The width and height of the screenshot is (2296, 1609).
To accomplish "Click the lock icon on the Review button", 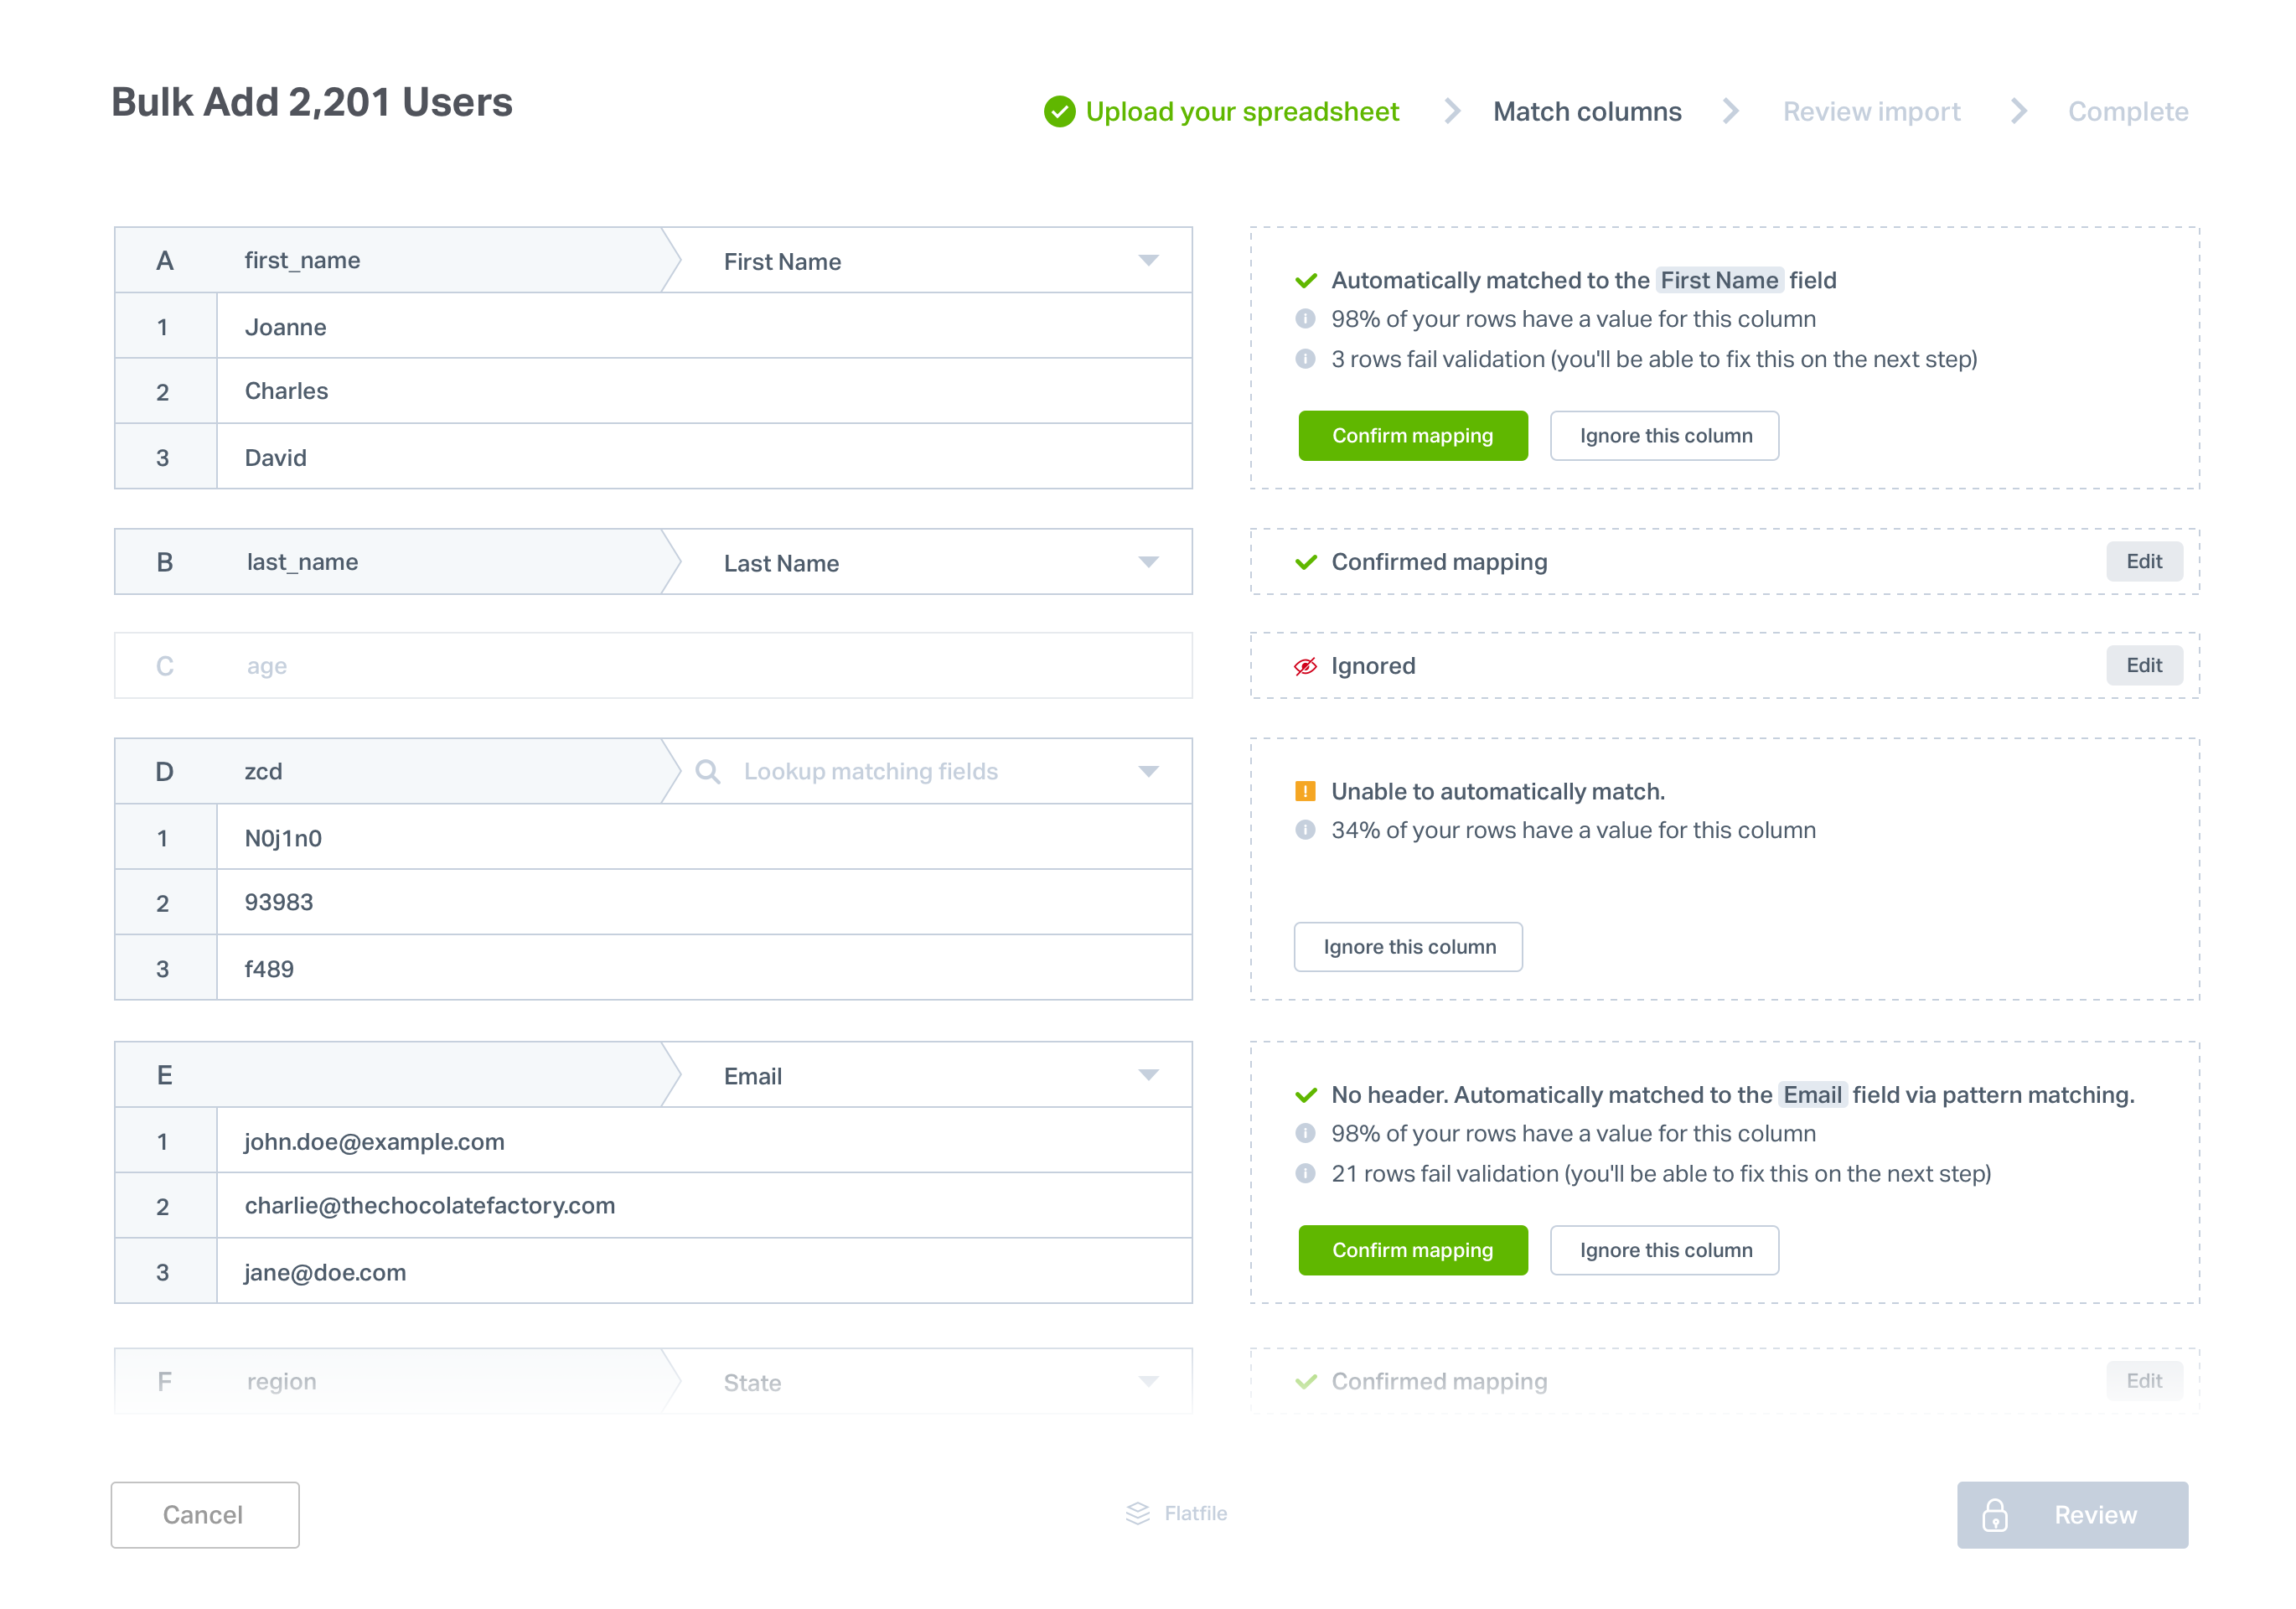I will point(1995,1515).
